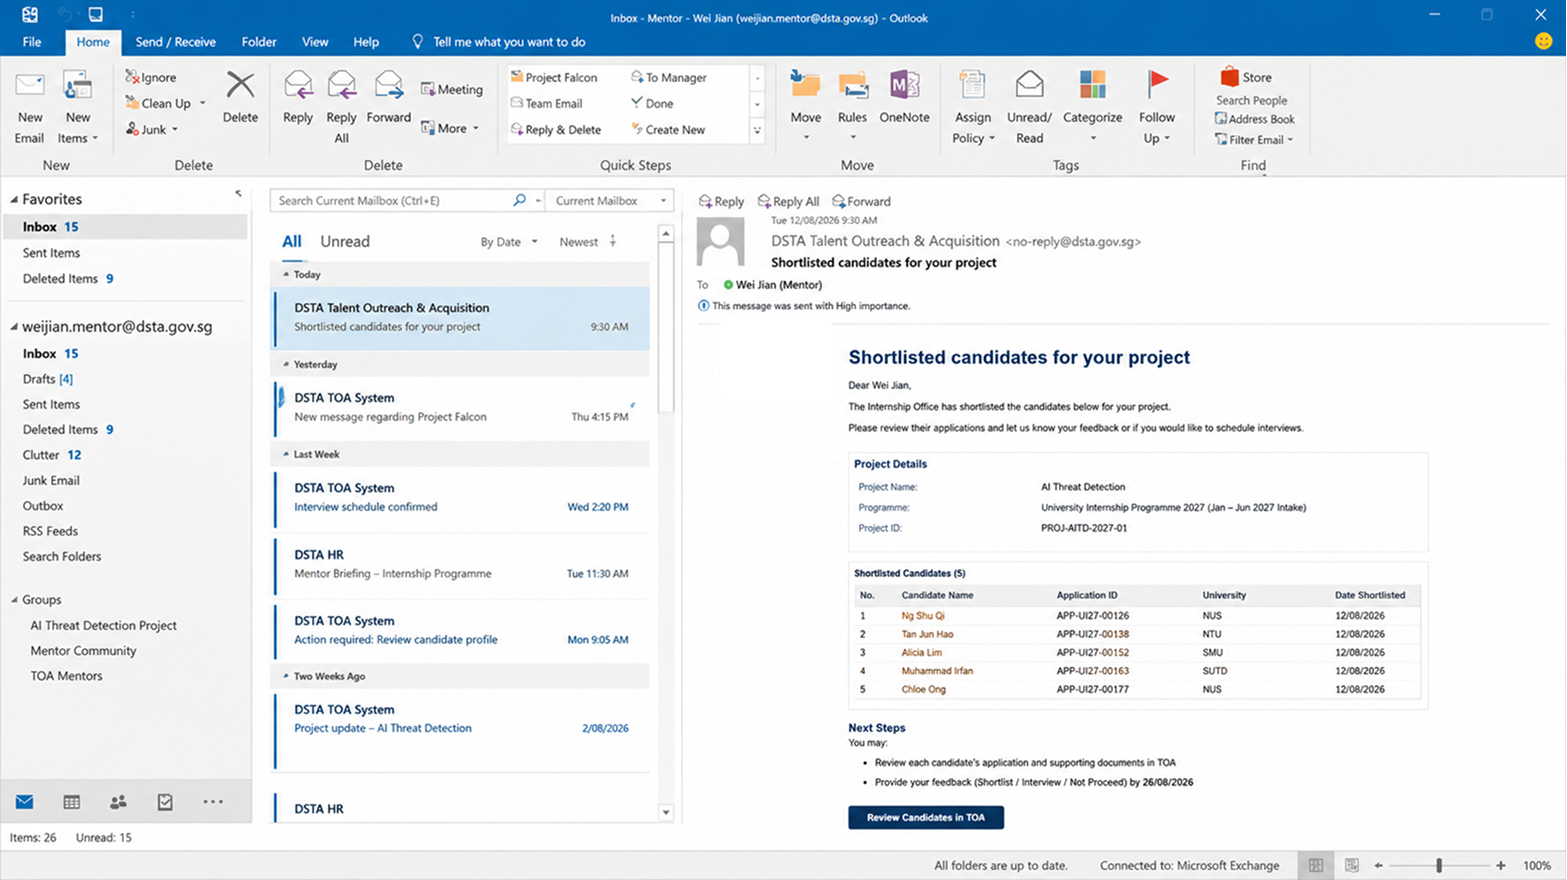Open the Mentor Briefing email from DSTA HR

tap(461, 564)
